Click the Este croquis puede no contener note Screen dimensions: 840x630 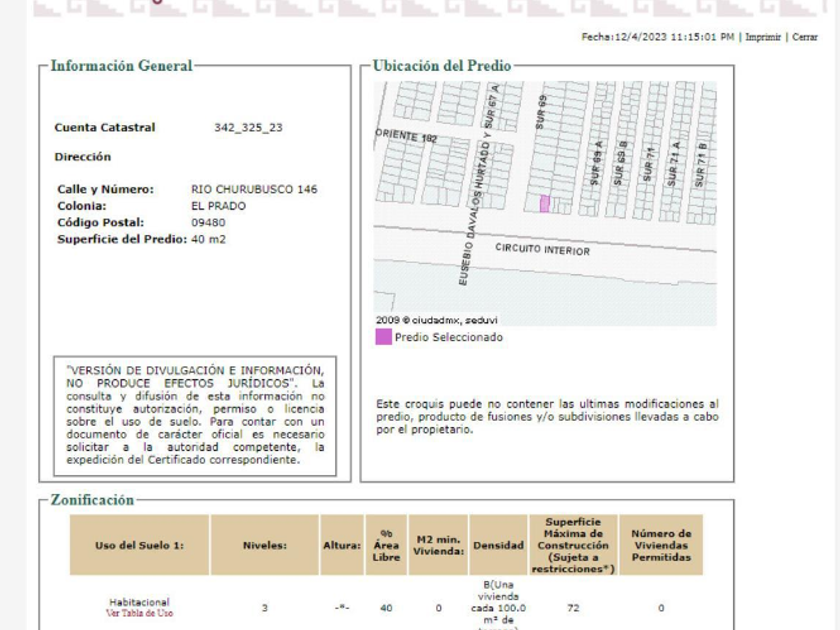click(x=547, y=416)
